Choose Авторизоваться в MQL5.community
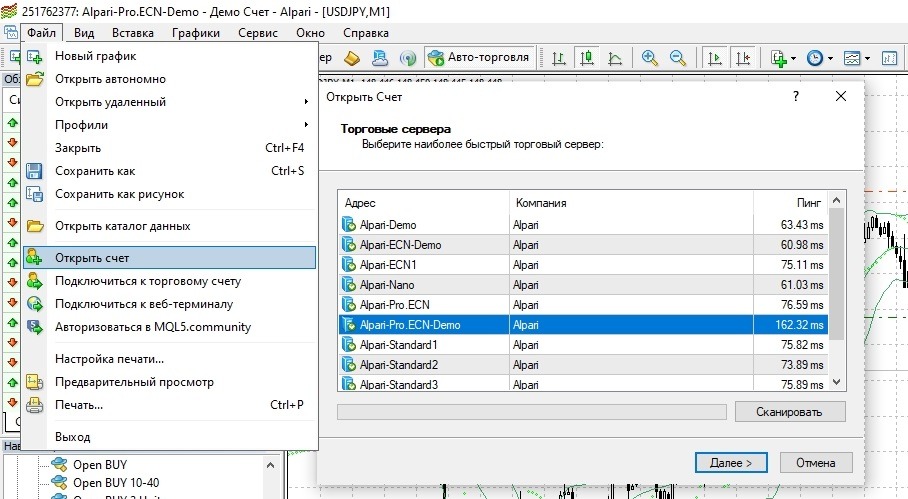908x499 pixels. [170, 327]
